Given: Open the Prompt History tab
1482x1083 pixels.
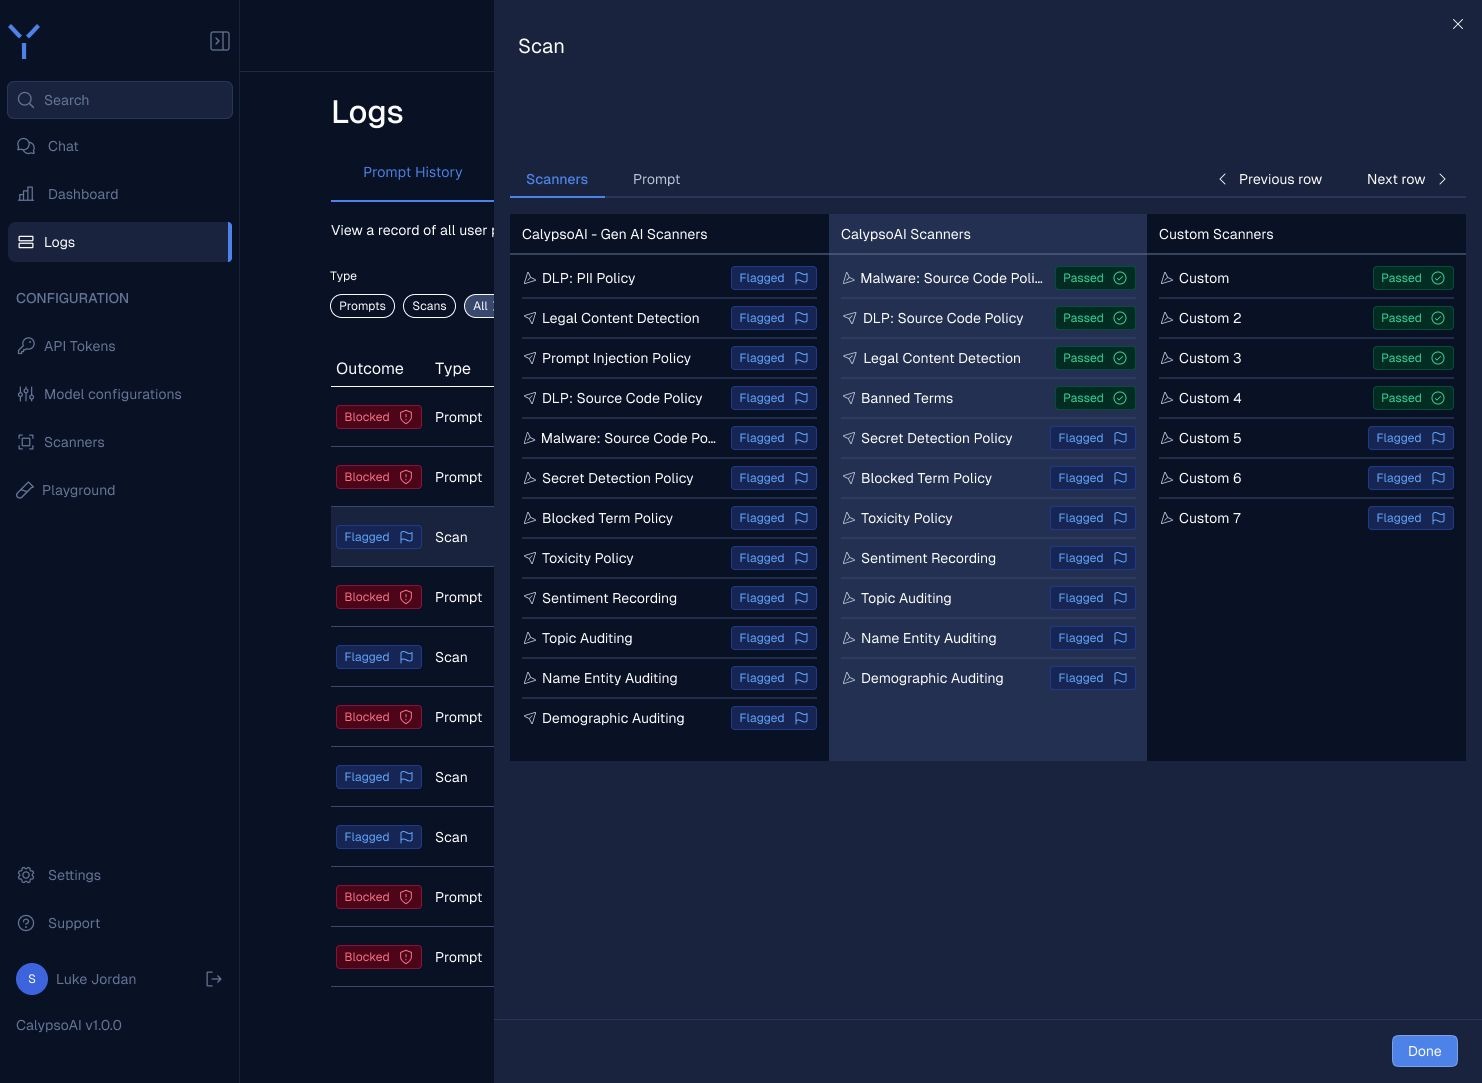Looking at the screenshot, I should [x=412, y=172].
